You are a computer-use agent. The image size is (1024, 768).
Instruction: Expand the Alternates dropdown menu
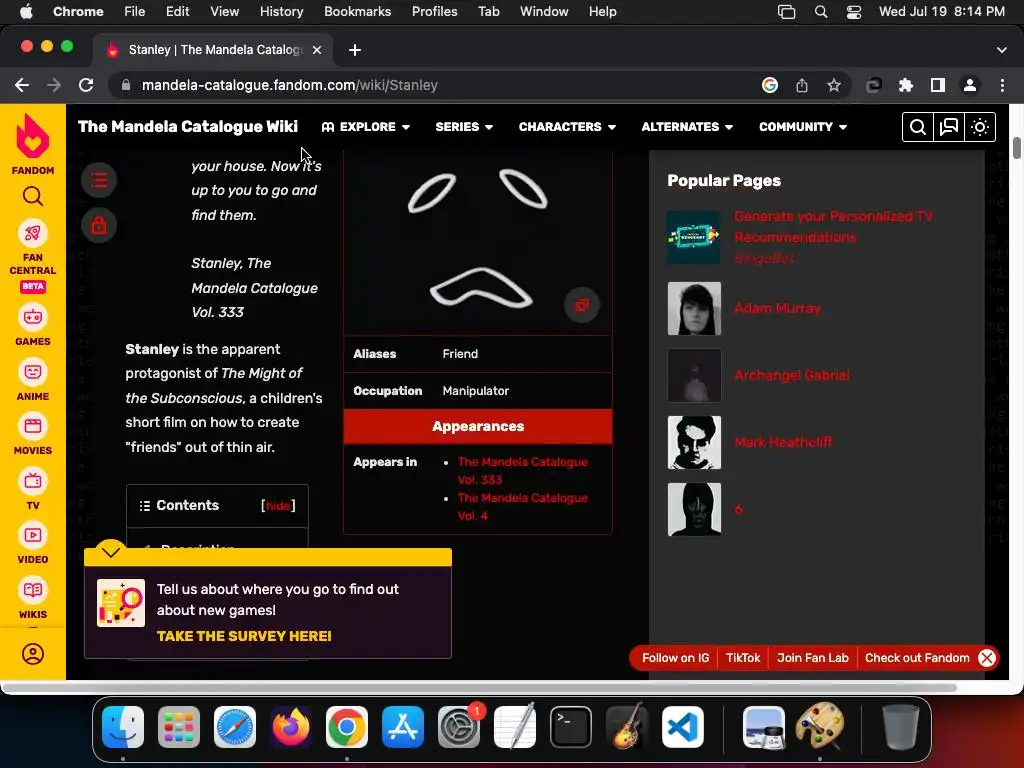pos(687,127)
